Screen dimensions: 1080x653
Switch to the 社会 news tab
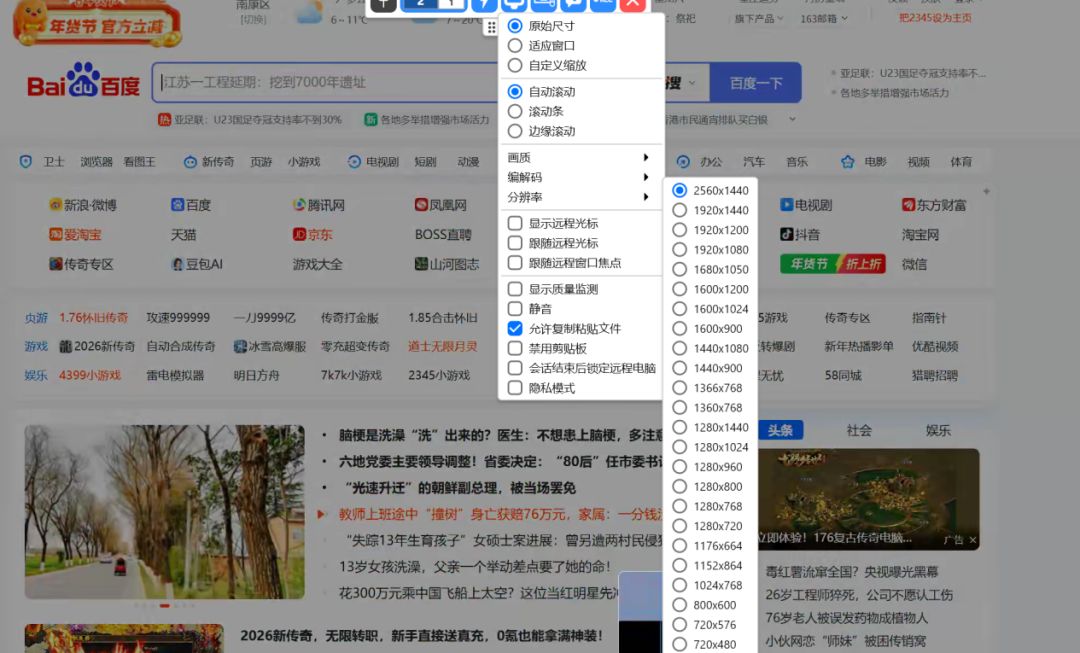pos(859,431)
